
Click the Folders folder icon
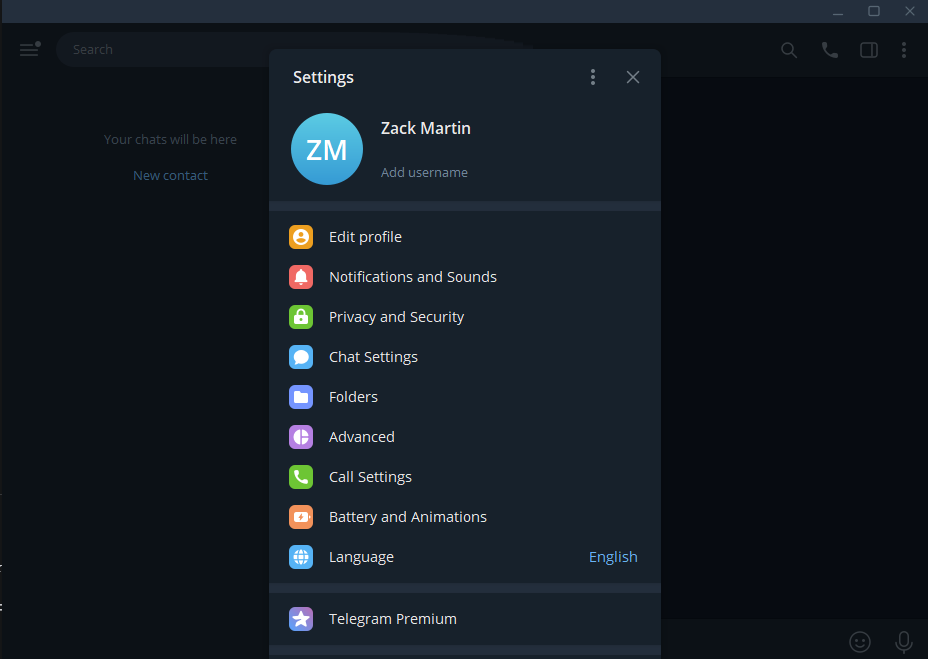[x=301, y=397]
